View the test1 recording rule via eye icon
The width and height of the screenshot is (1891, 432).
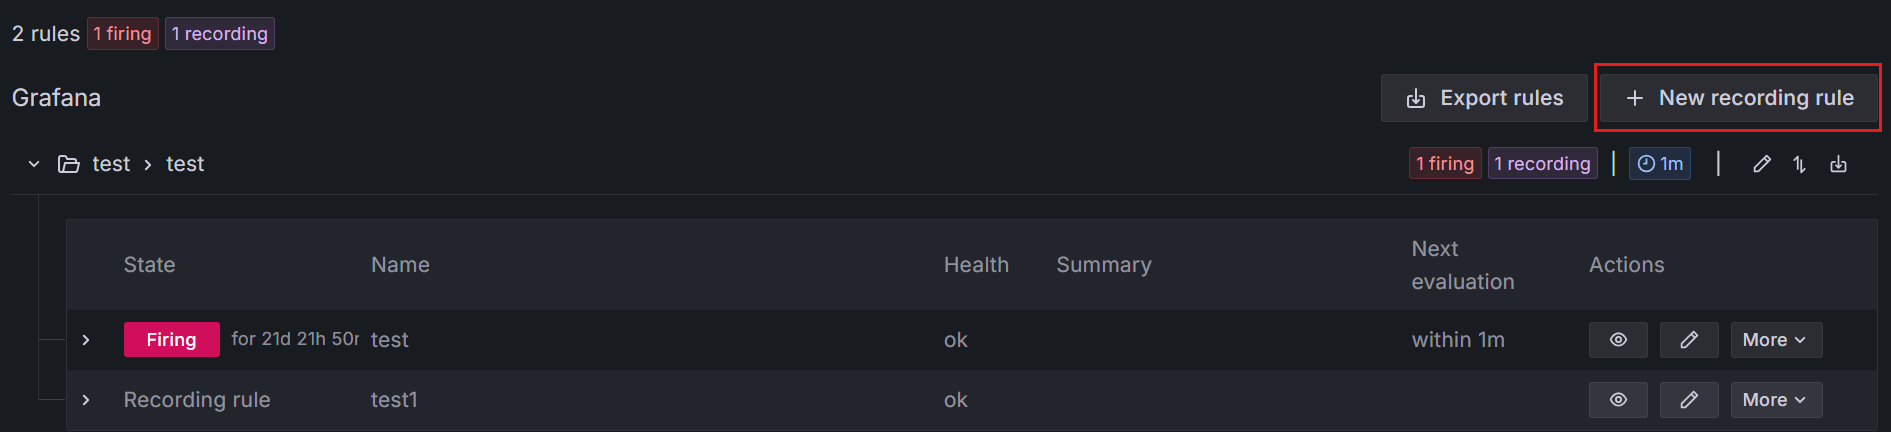[x=1618, y=400]
